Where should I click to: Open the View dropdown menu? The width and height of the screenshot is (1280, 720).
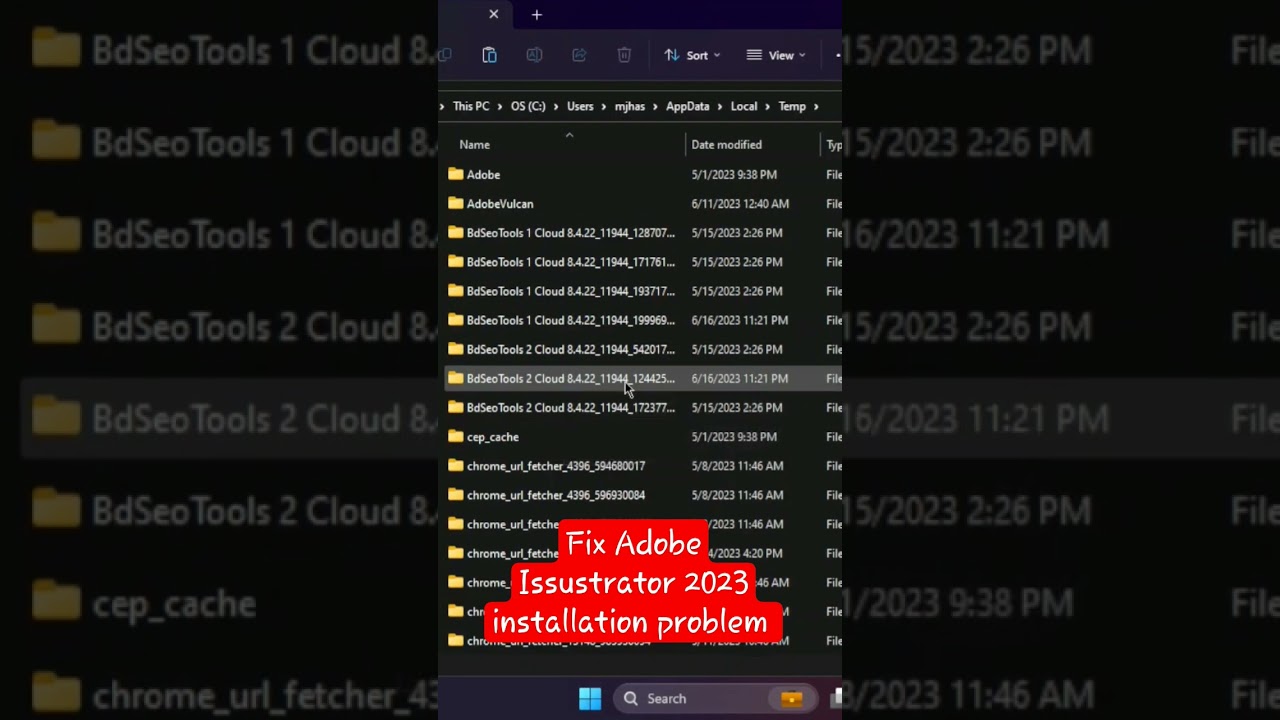[776, 55]
